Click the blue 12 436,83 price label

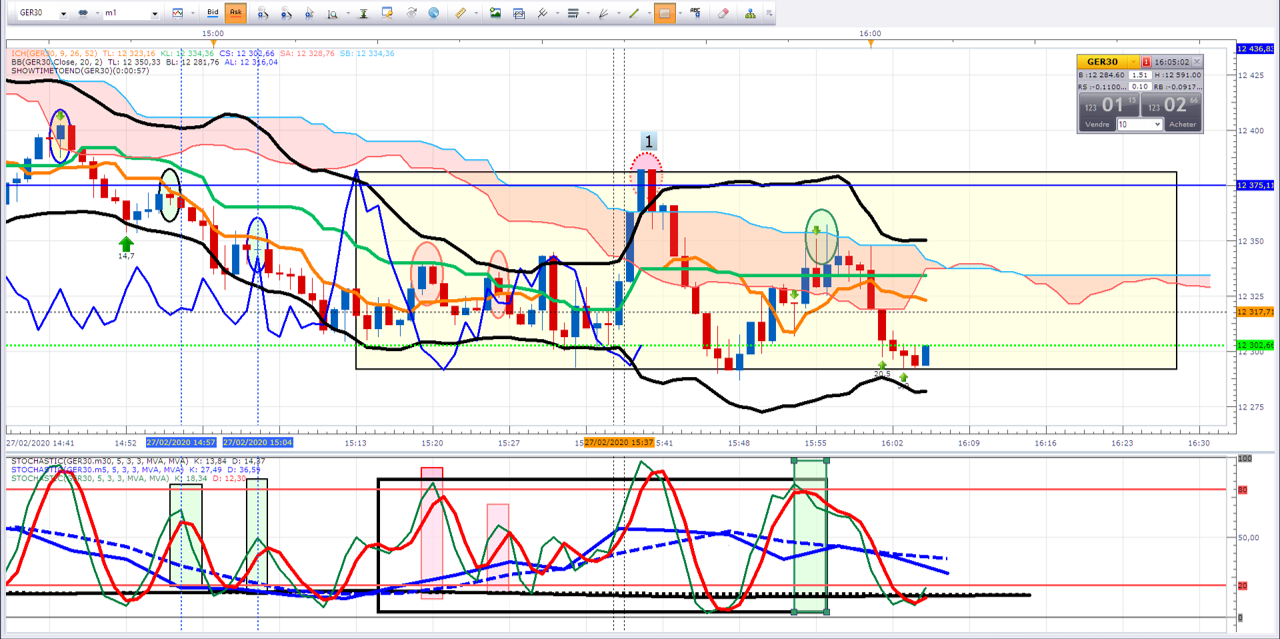tap(1255, 48)
